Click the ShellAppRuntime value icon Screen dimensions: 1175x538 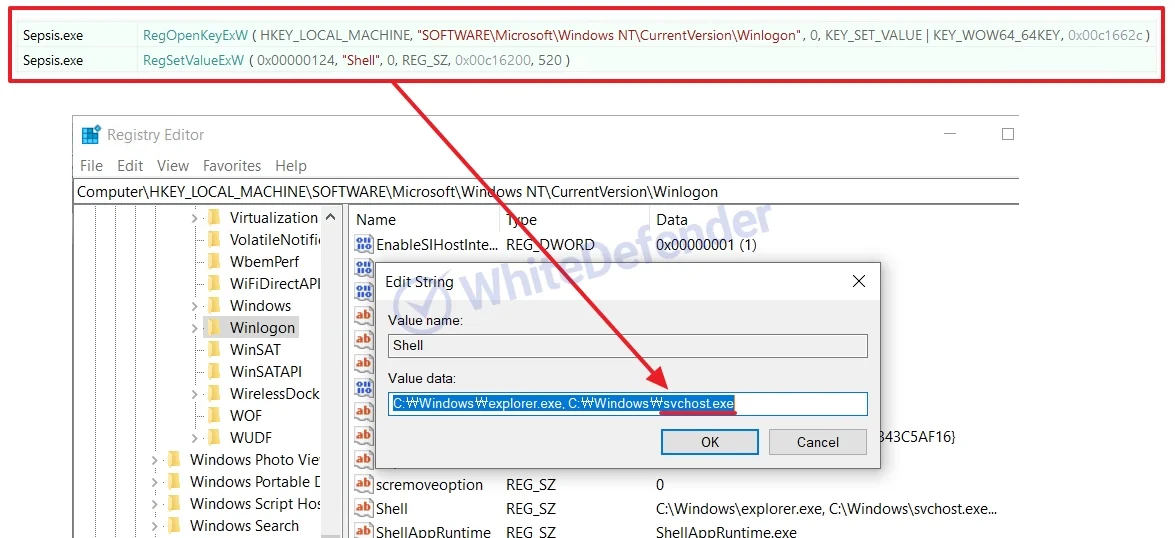[x=364, y=532]
